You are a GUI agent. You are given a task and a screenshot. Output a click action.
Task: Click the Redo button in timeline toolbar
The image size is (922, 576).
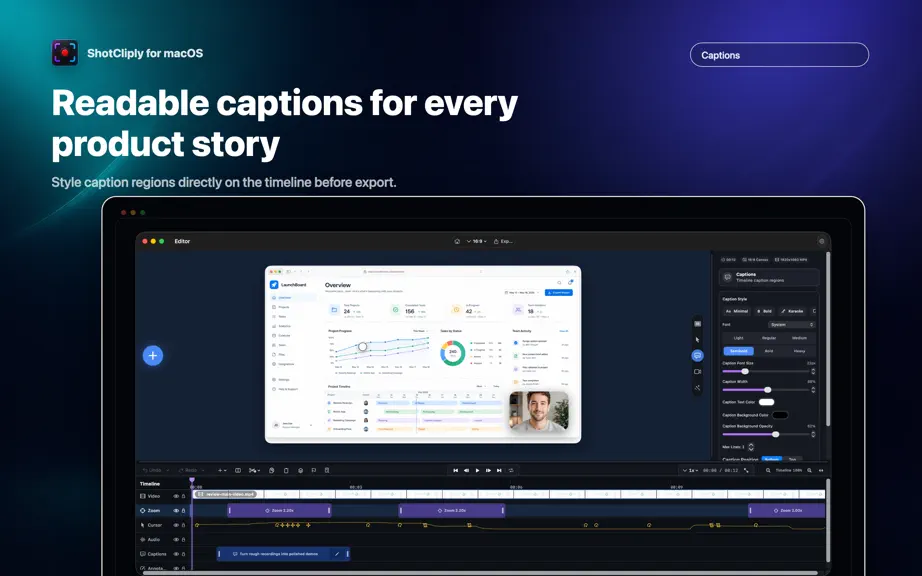(x=188, y=470)
